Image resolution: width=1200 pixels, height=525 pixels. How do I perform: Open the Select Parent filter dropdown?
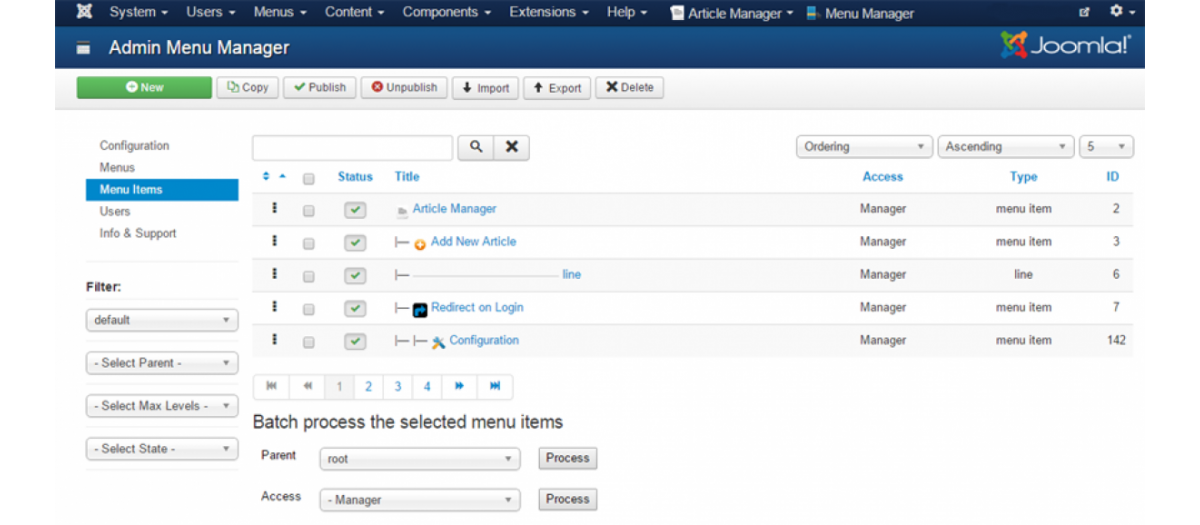point(162,363)
